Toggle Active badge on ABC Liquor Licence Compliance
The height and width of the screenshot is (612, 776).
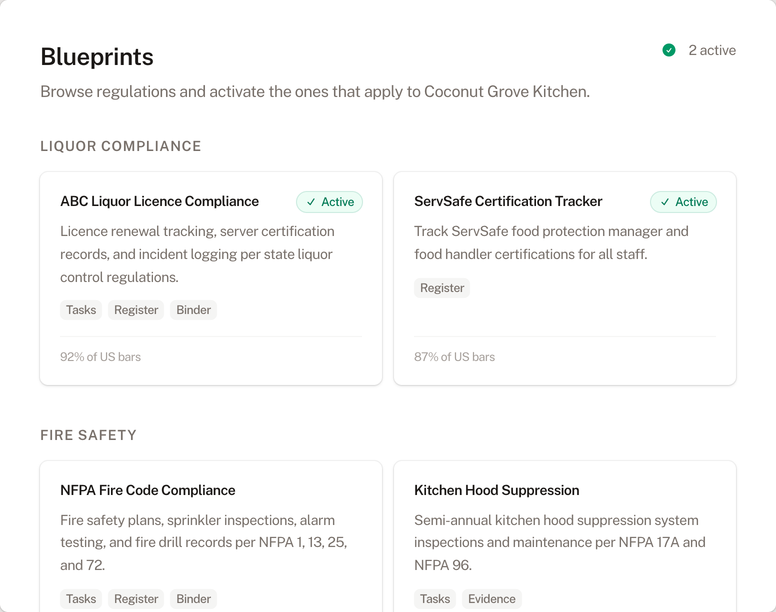point(329,202)
